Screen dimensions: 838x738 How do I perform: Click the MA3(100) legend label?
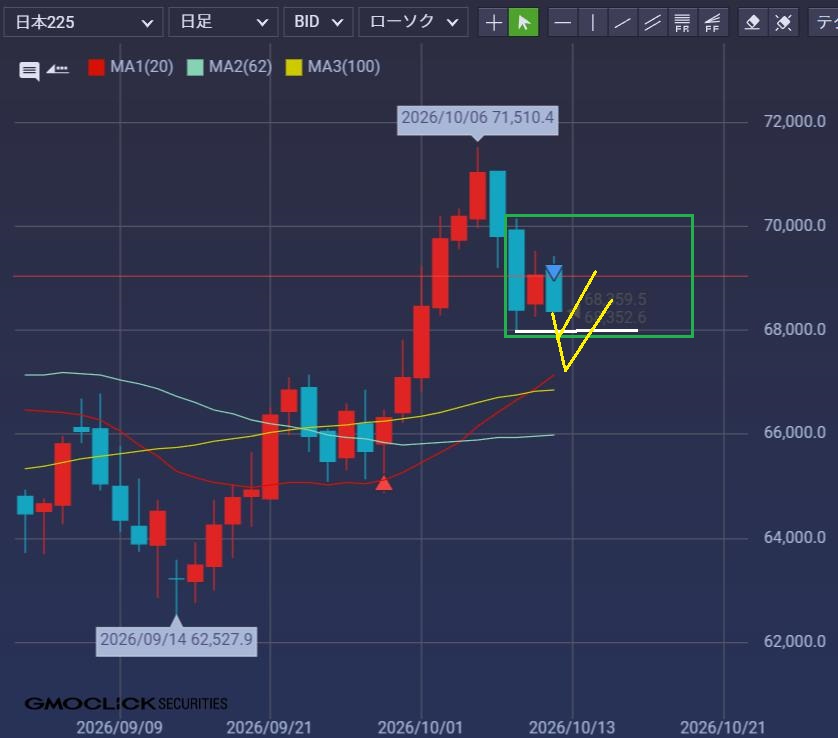point(344,67)
